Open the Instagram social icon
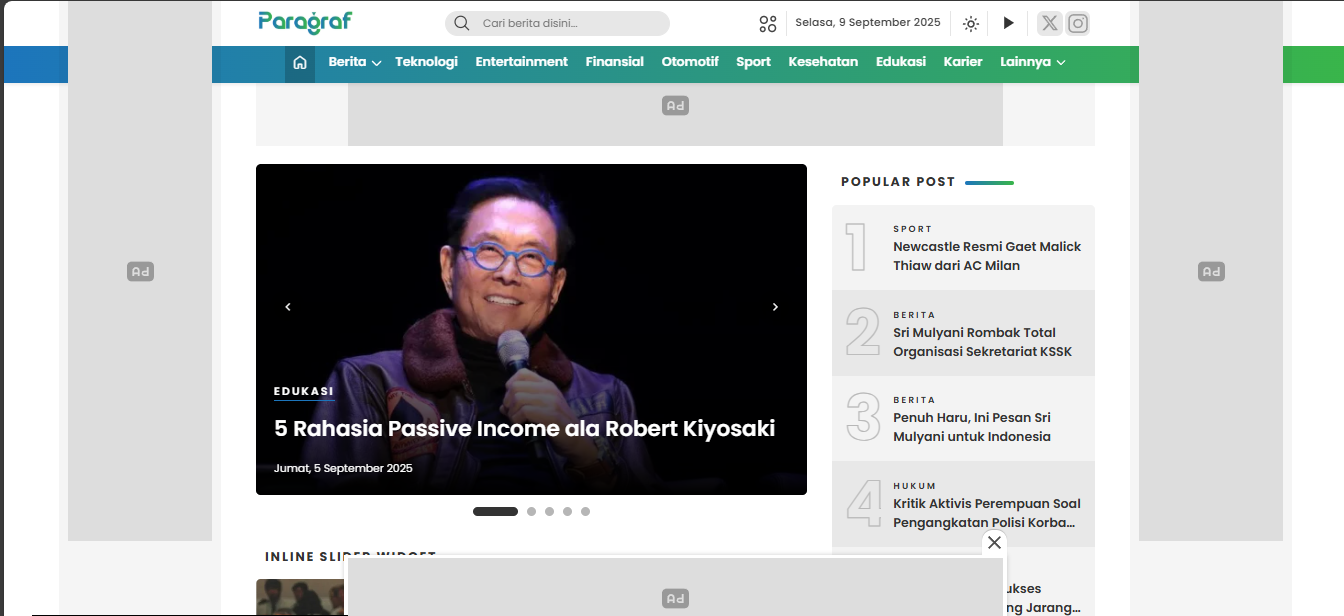Image resolution: width=1344 pixels, height=616 pixels. pos(1077,23)
